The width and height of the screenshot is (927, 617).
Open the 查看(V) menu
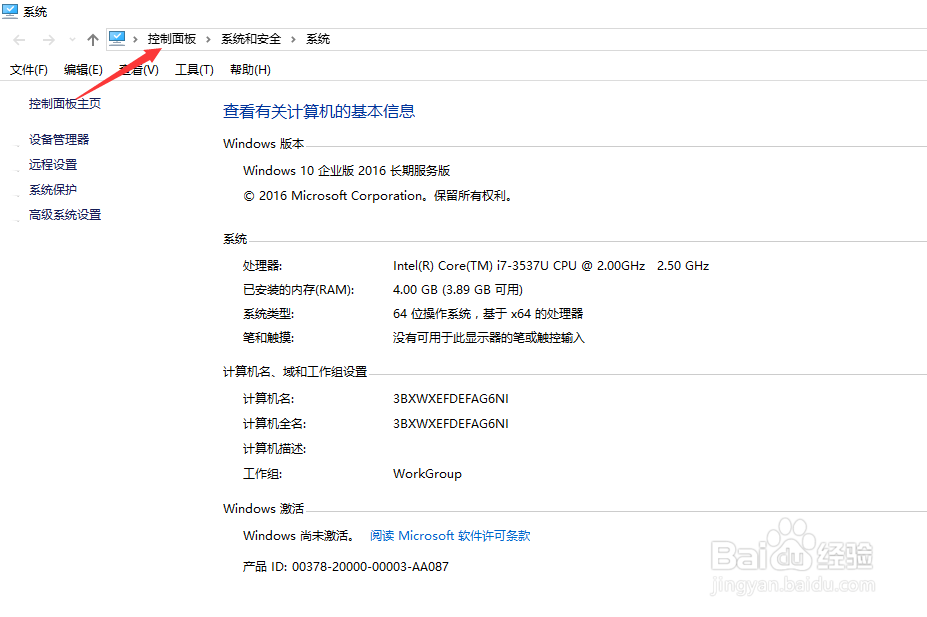point(137,69)
